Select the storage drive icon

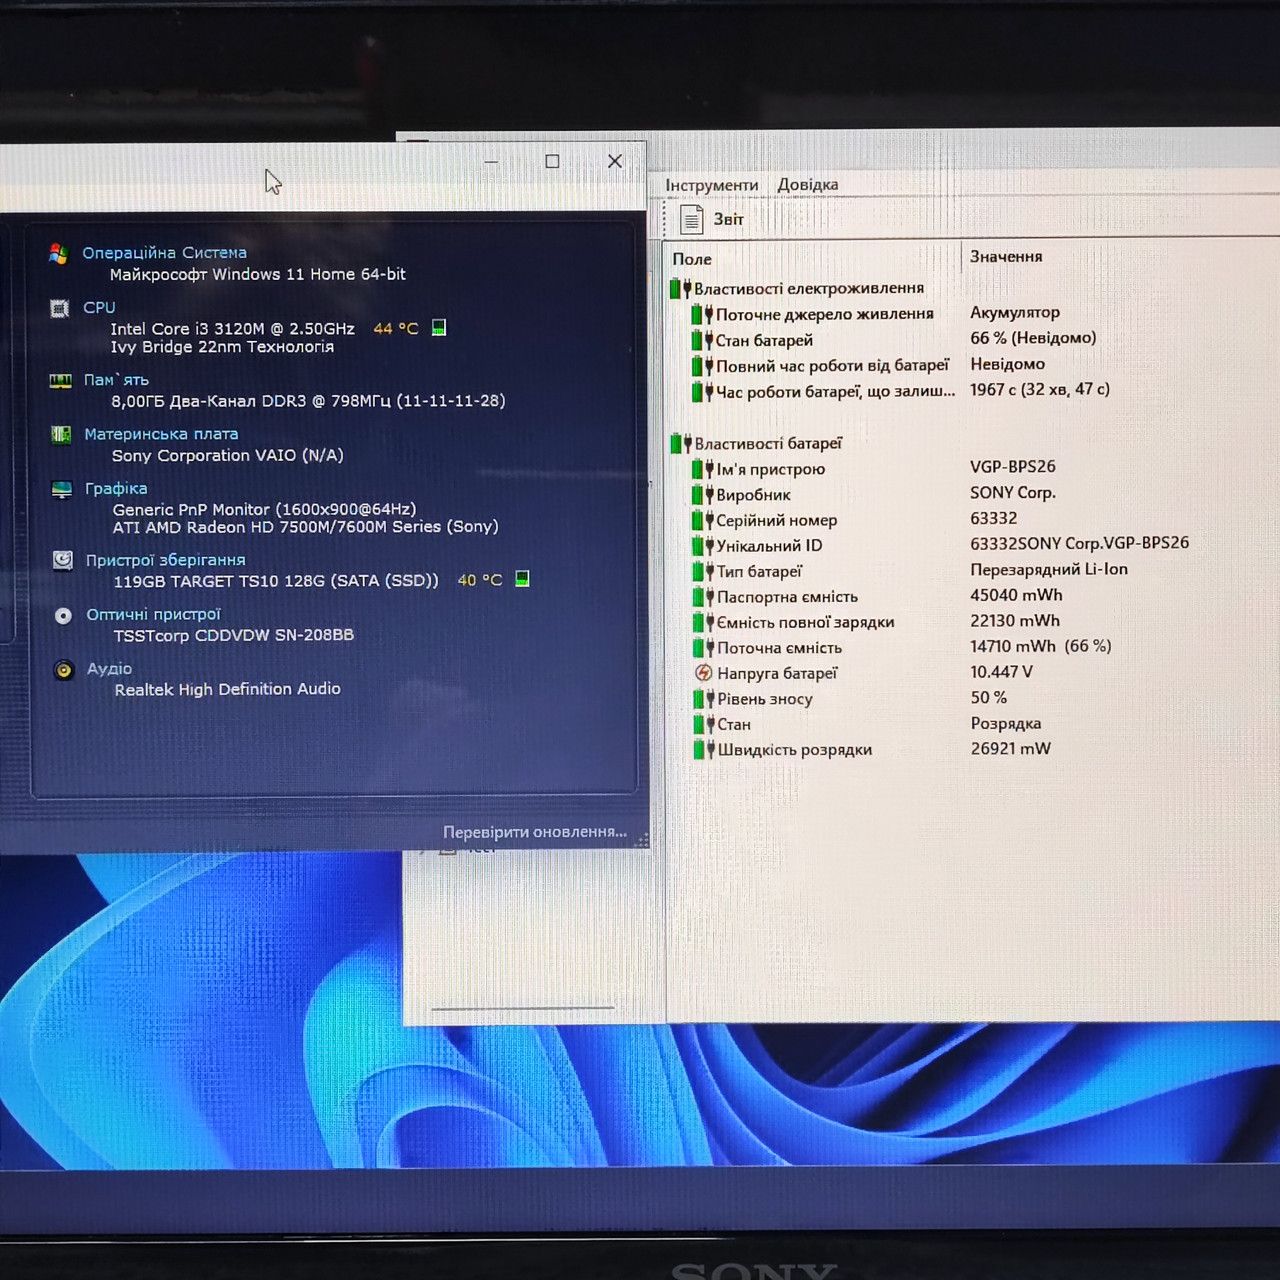[63, 560]
